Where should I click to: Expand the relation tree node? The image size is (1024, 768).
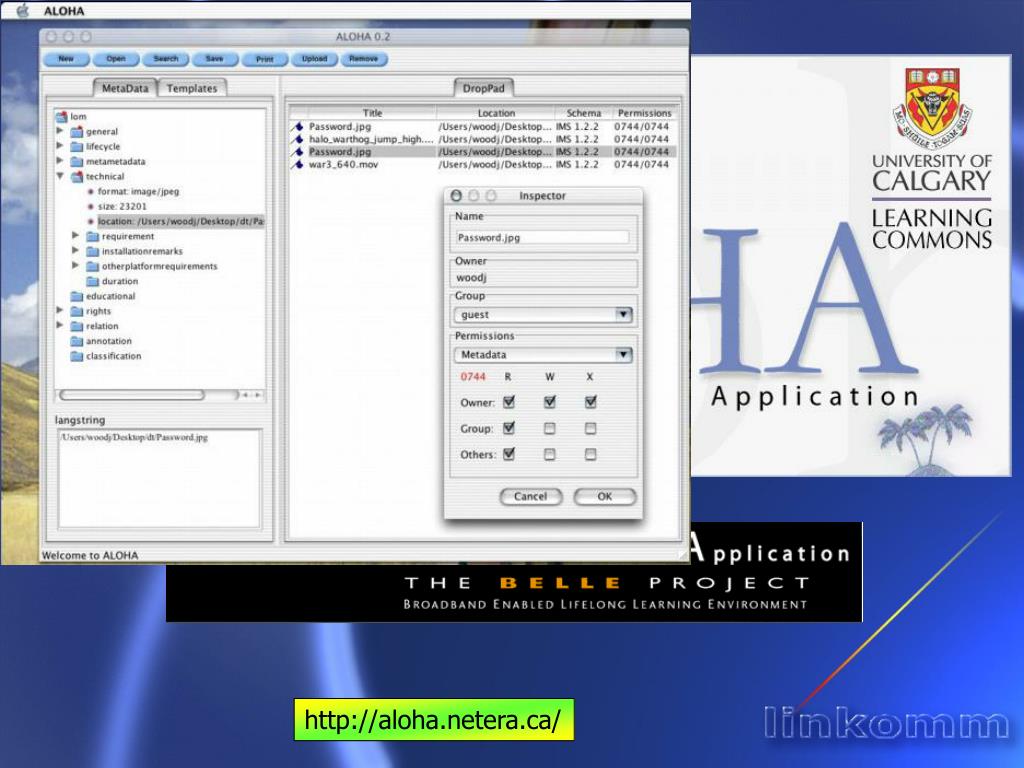pos(60,326)
